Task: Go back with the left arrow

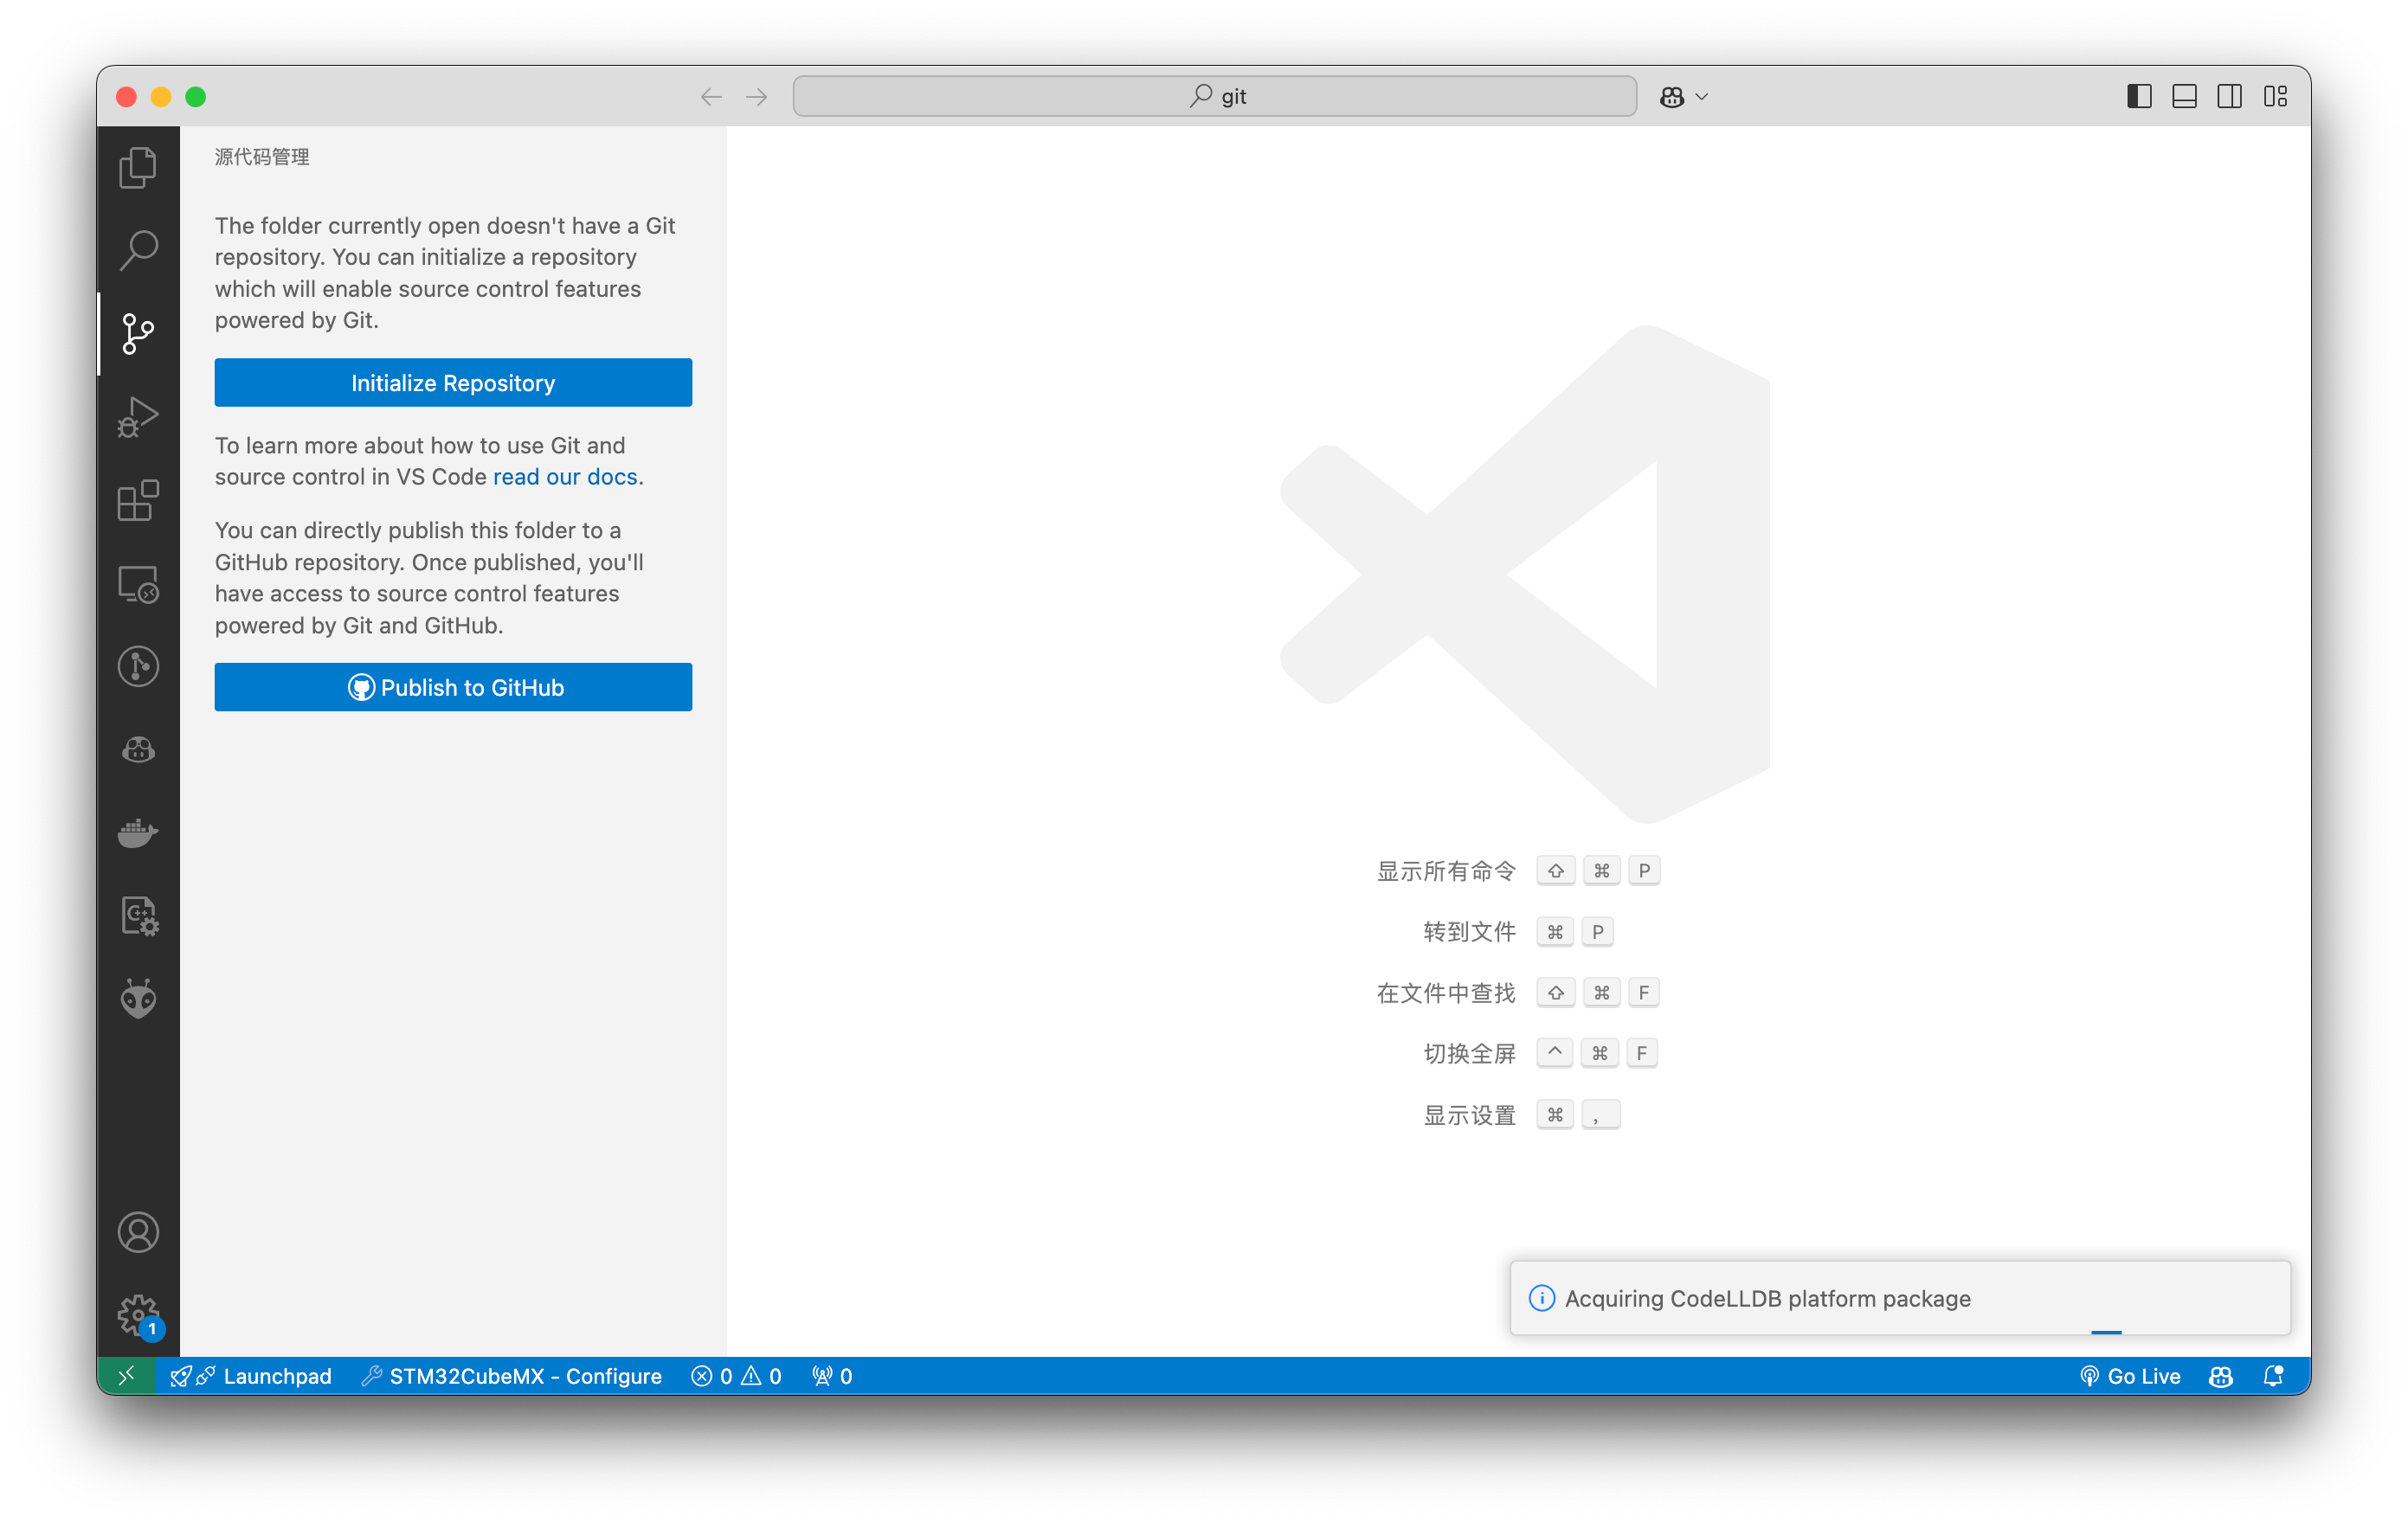Action: click(711, 97)
